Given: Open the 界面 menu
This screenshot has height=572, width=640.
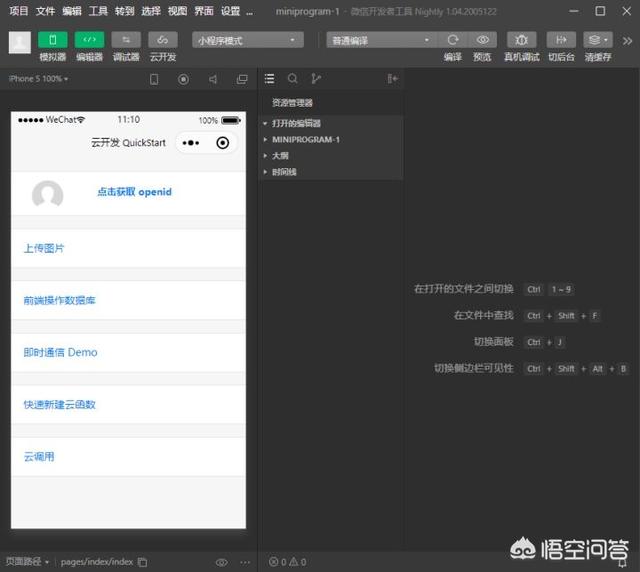Looking at the screenshot, I should (204, 11).
